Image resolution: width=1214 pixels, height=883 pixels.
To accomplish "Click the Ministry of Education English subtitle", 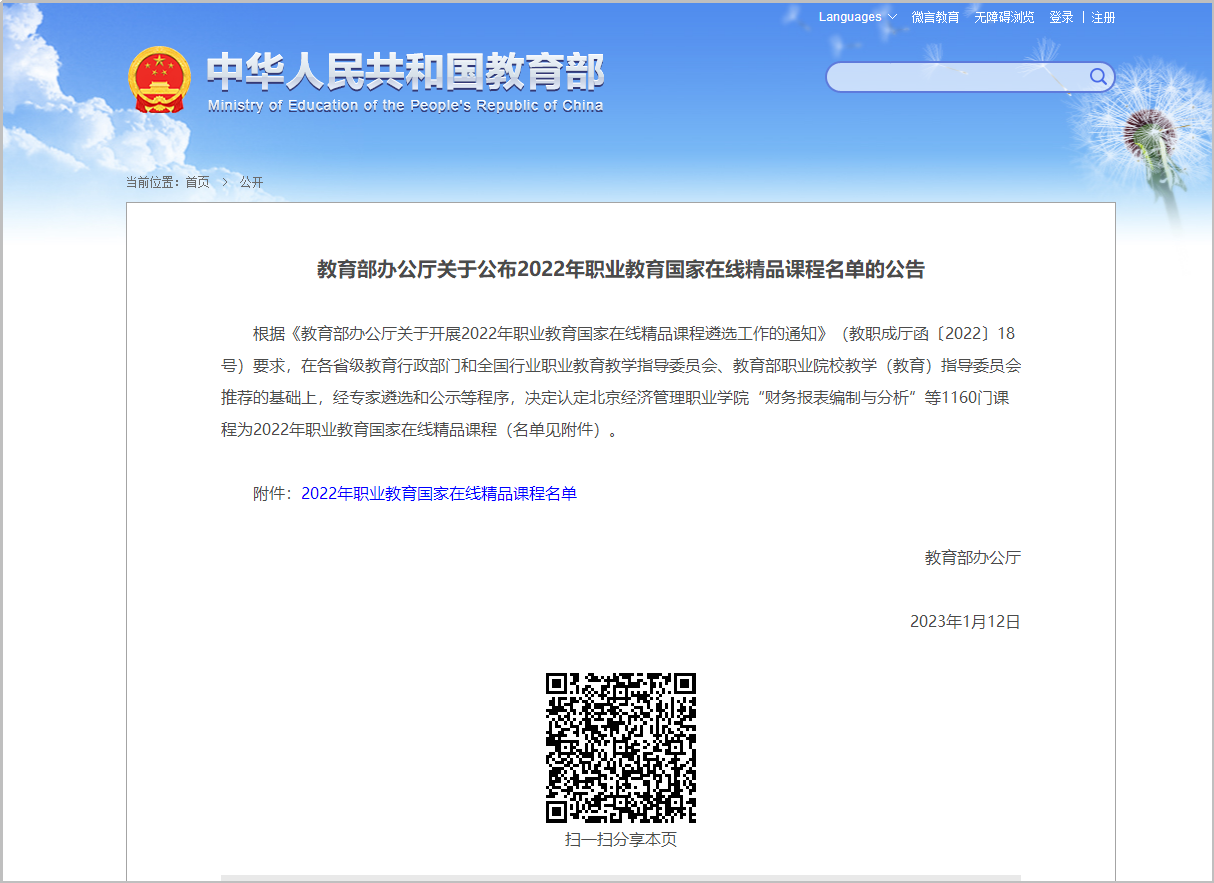I will pos(406,106).
